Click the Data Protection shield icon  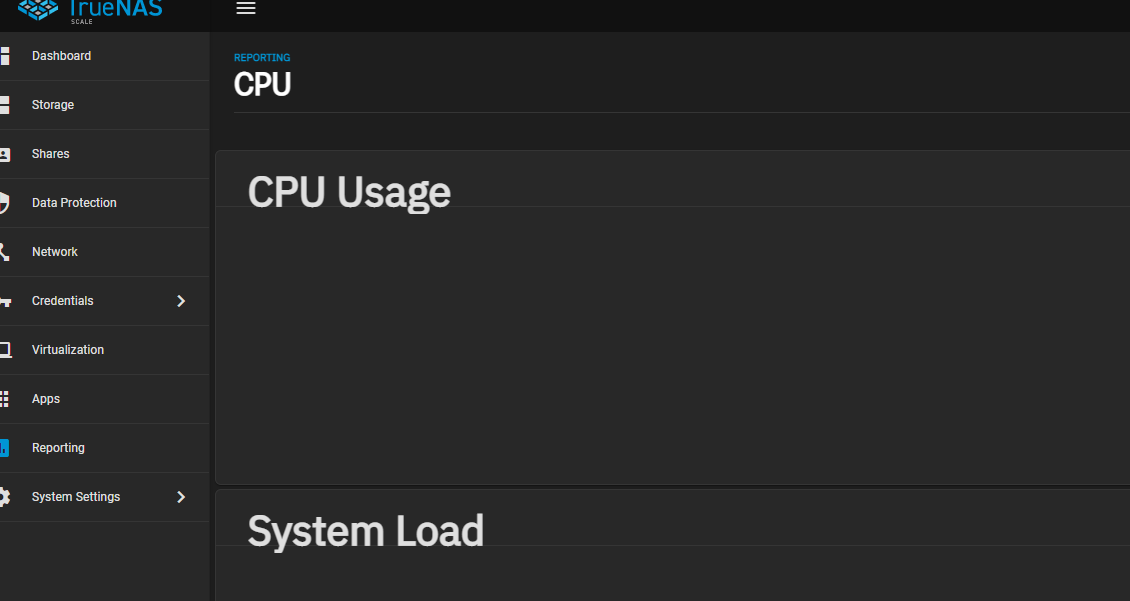4,202
